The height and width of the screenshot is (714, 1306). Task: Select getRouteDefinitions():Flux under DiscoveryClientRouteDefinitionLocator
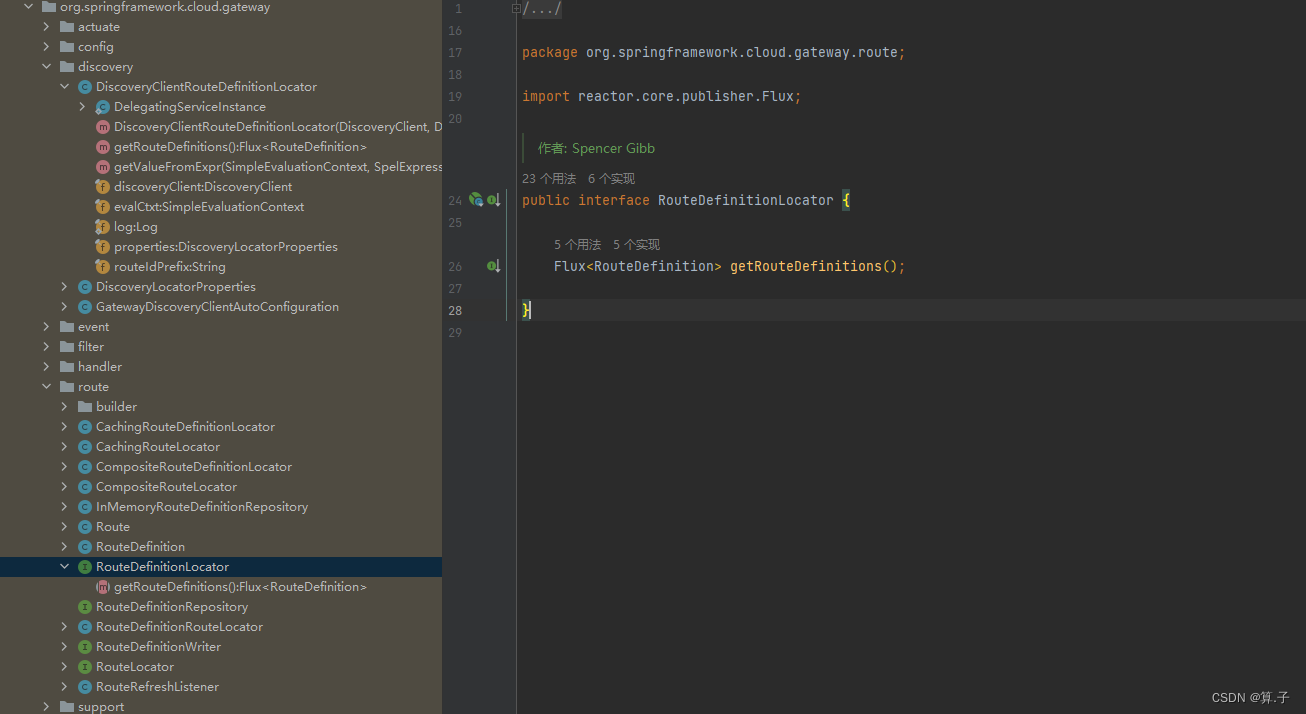coord(240,147)
